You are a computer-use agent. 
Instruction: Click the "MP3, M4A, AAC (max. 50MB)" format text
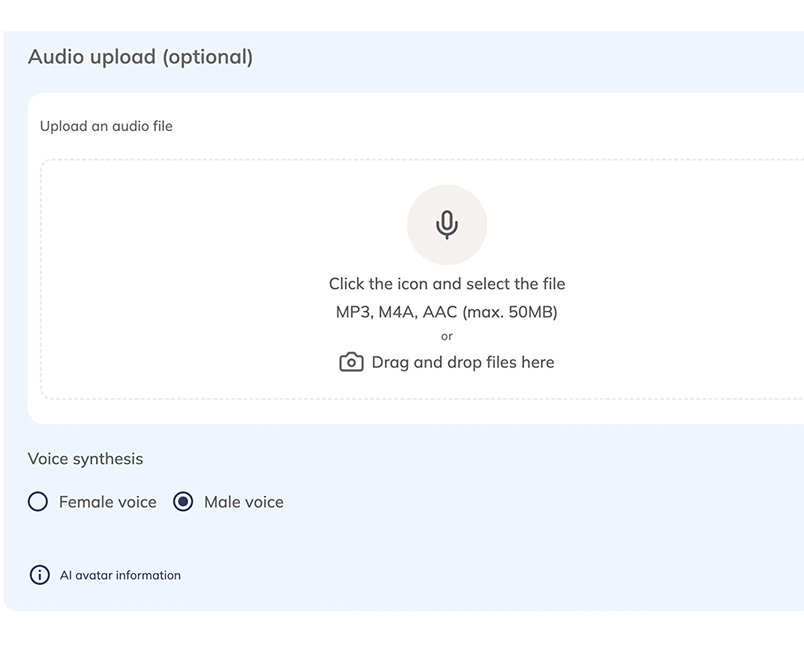446,312
